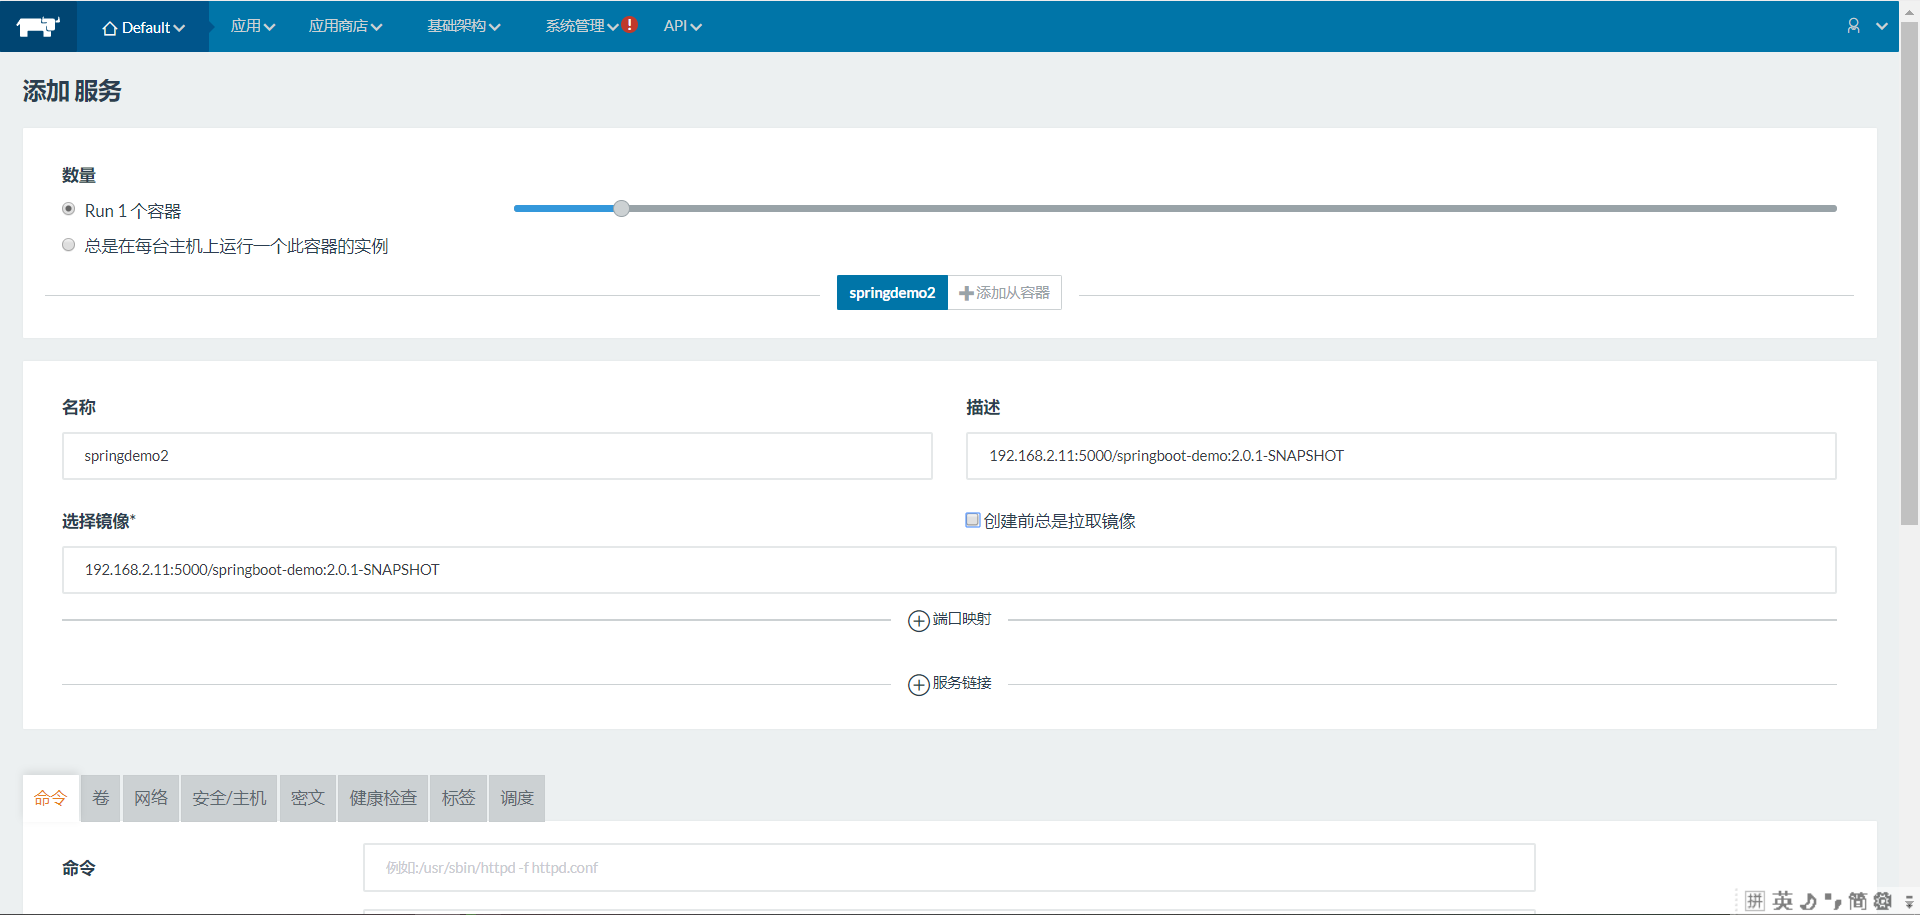Click the Rancher cow logo
Viewport: 1920px width, 915px height.
point(38,26)
